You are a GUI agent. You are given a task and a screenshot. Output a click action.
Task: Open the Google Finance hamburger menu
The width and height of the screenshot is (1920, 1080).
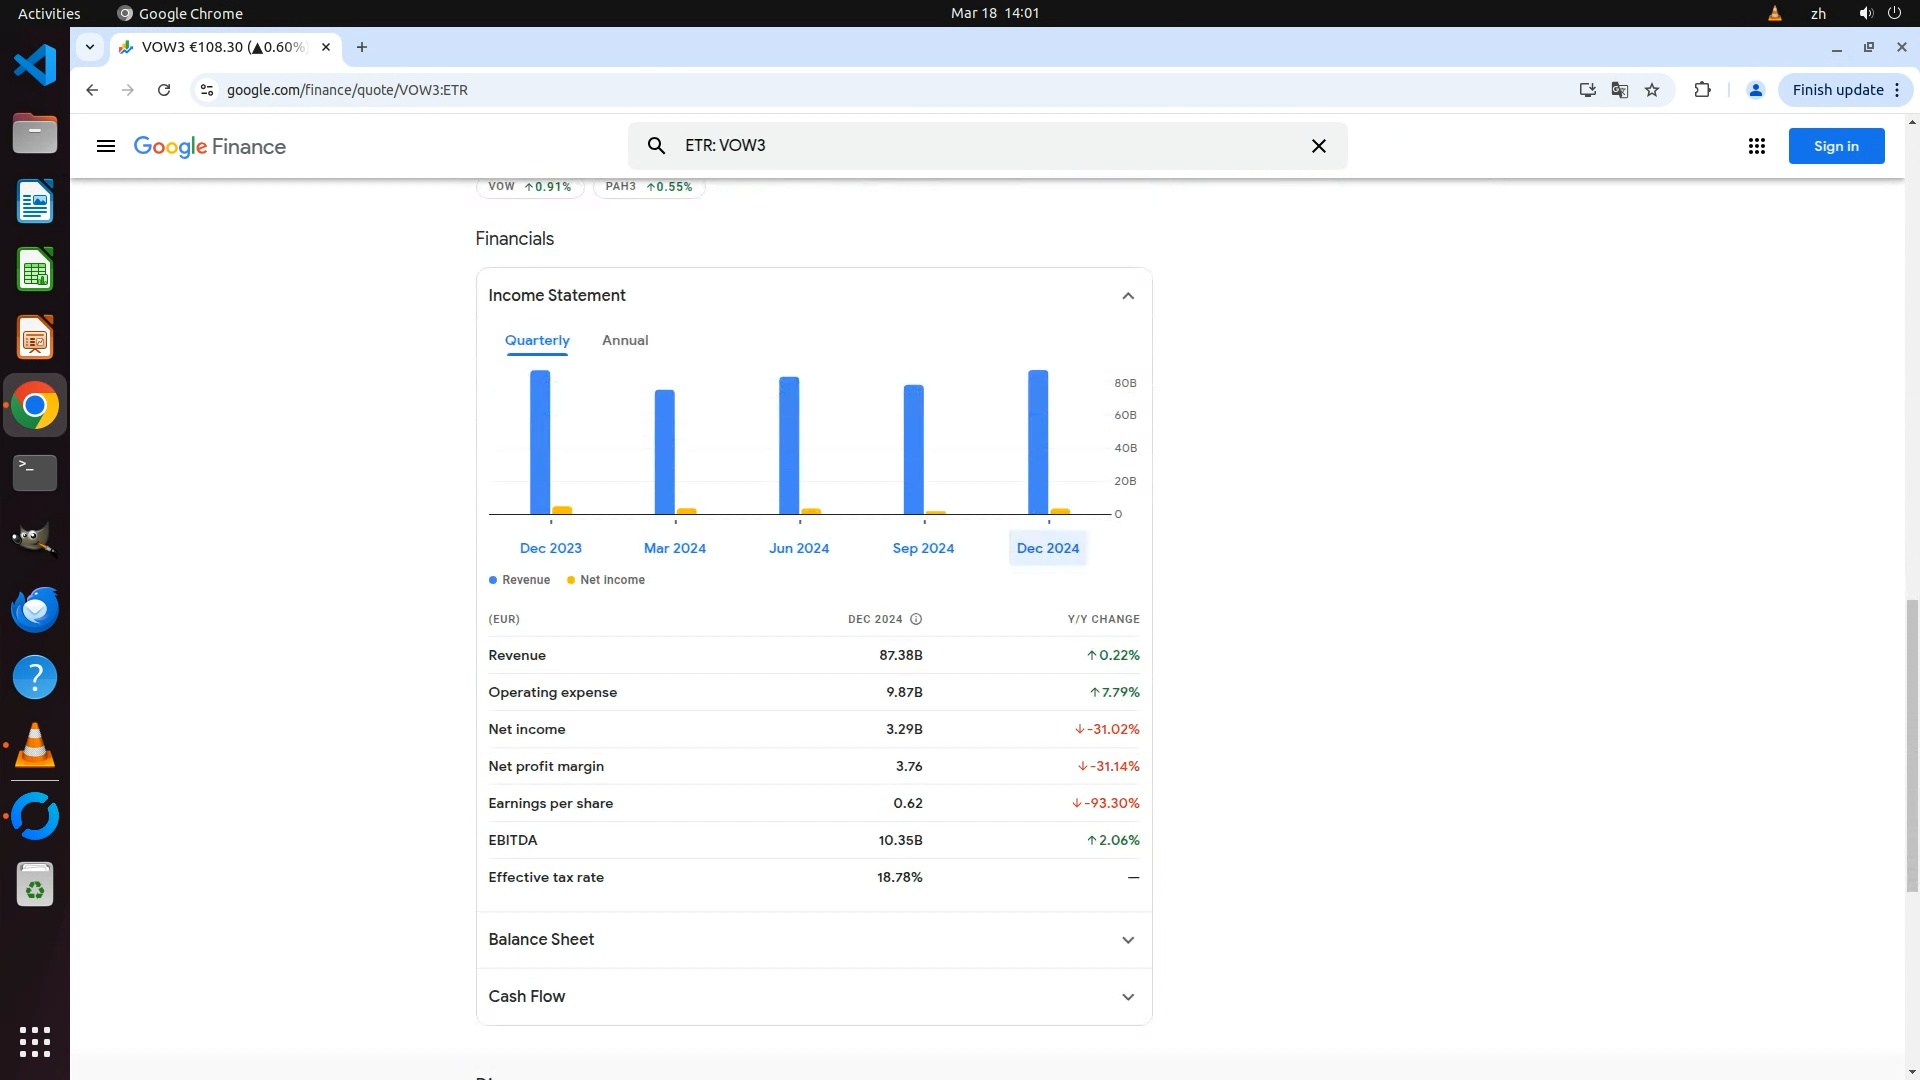(105, 146)
